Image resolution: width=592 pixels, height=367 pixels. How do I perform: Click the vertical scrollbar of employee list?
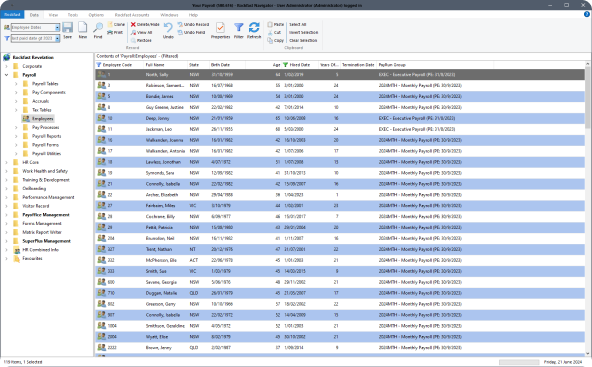pos(587,210)
